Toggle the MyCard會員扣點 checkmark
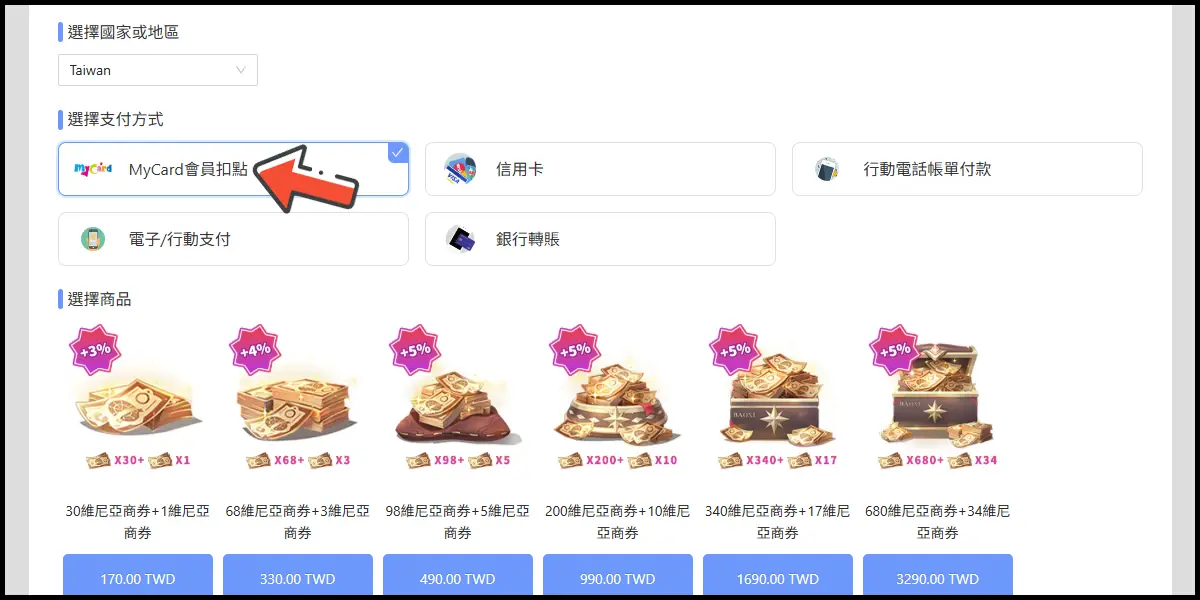This screenshot has height=600, width=1200. point(398,152)
